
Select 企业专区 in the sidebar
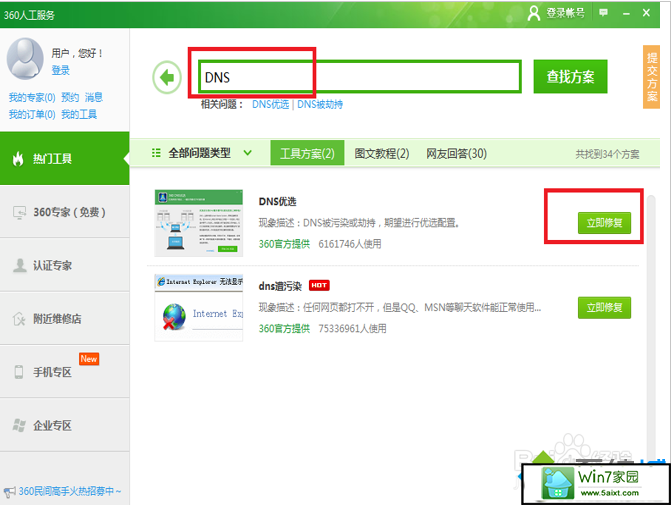tap(65, 425)
